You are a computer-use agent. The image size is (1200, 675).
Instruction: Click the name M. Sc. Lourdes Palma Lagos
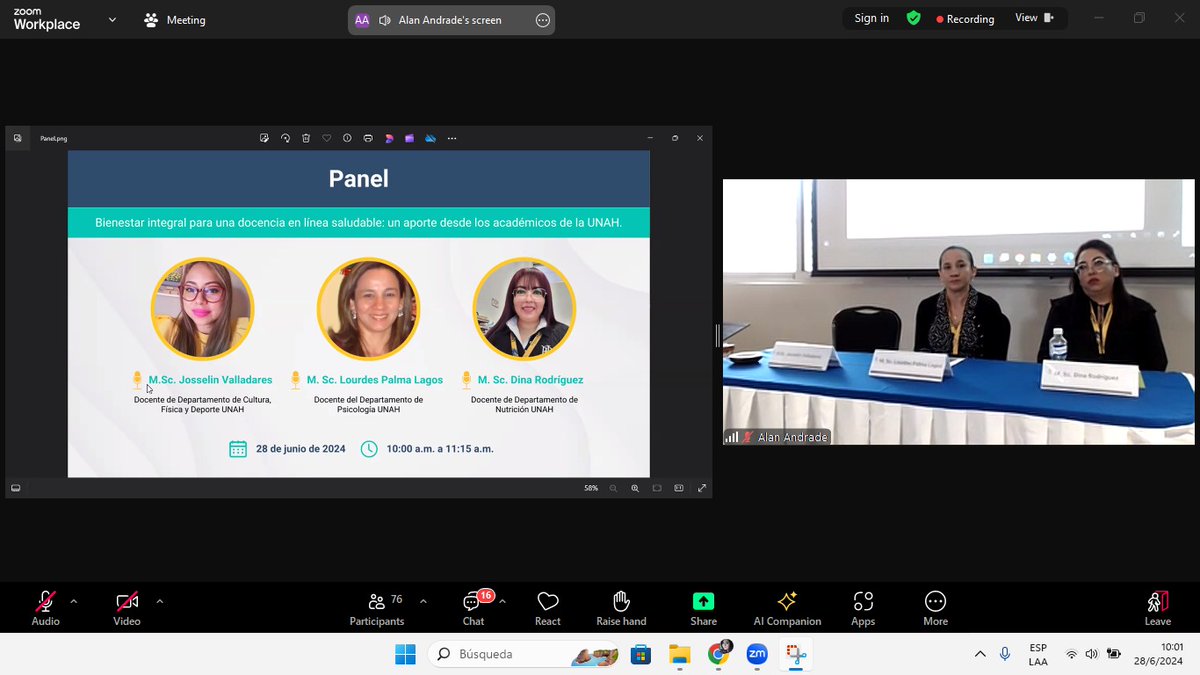(374, 380)
